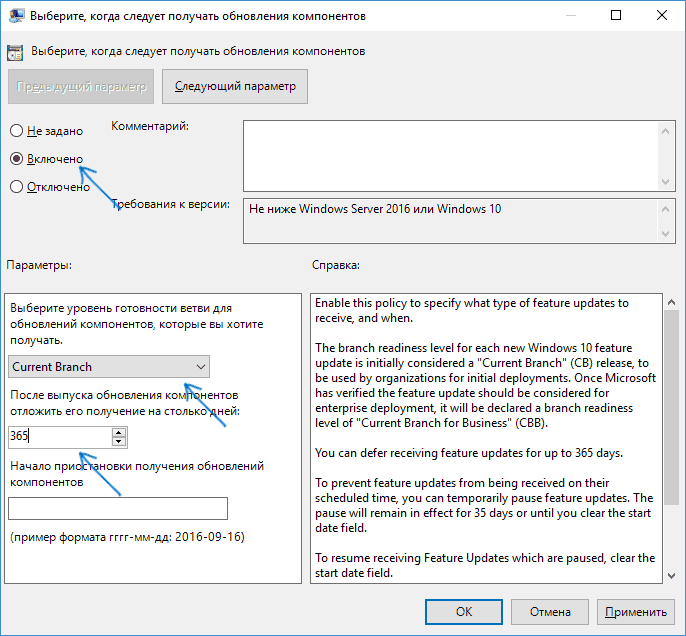Click the 'Выберите уровень готовности ветви' label
The height and width of the screenshot is (636, 686).
(x=137, y=324)
